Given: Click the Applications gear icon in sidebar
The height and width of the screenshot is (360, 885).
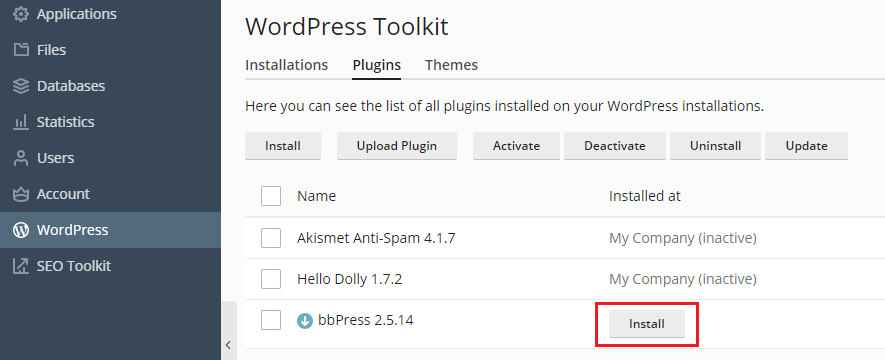Looking at the screenshot, I should [21, 14].
